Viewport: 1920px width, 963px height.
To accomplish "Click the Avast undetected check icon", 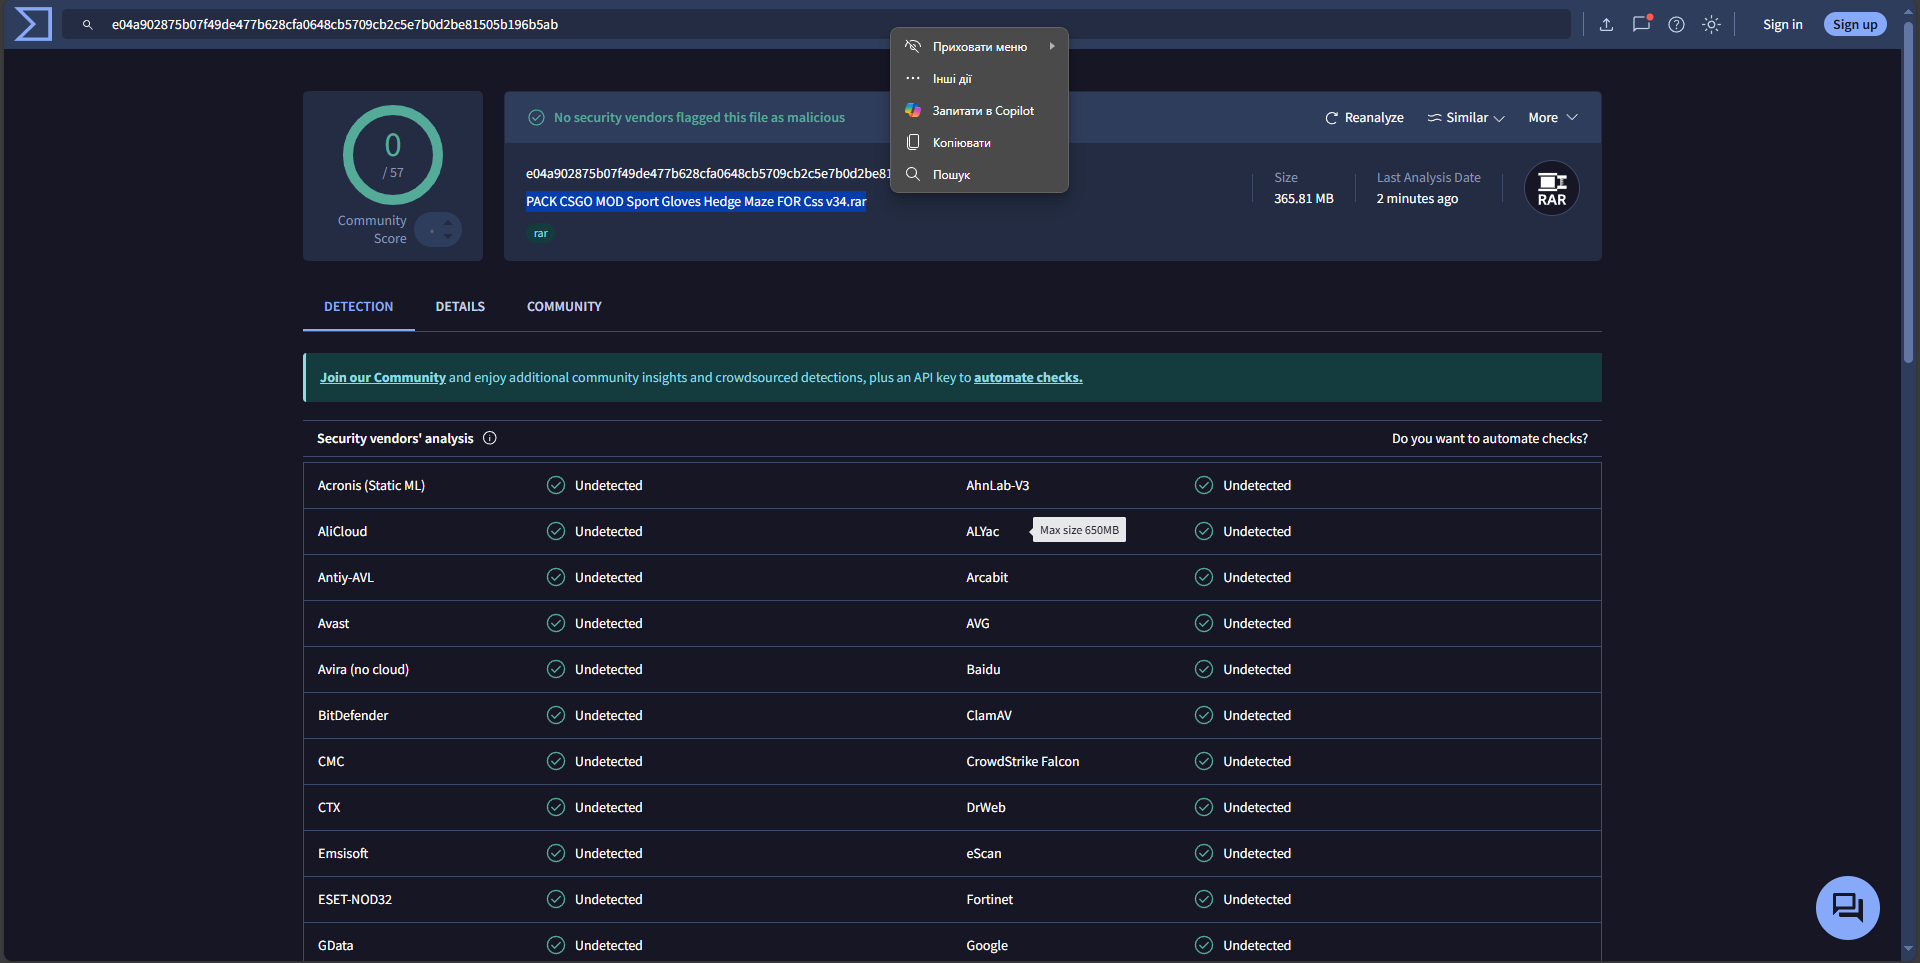I will (x=556, y=623).
